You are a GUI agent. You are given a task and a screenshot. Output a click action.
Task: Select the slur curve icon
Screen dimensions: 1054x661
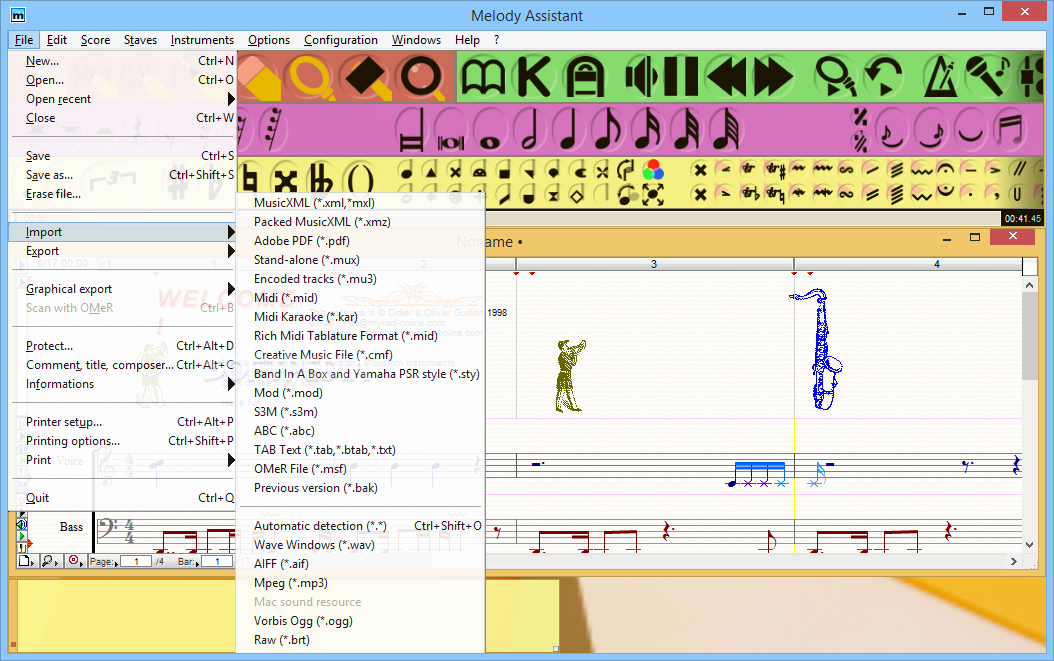click(x=970, y=129)
